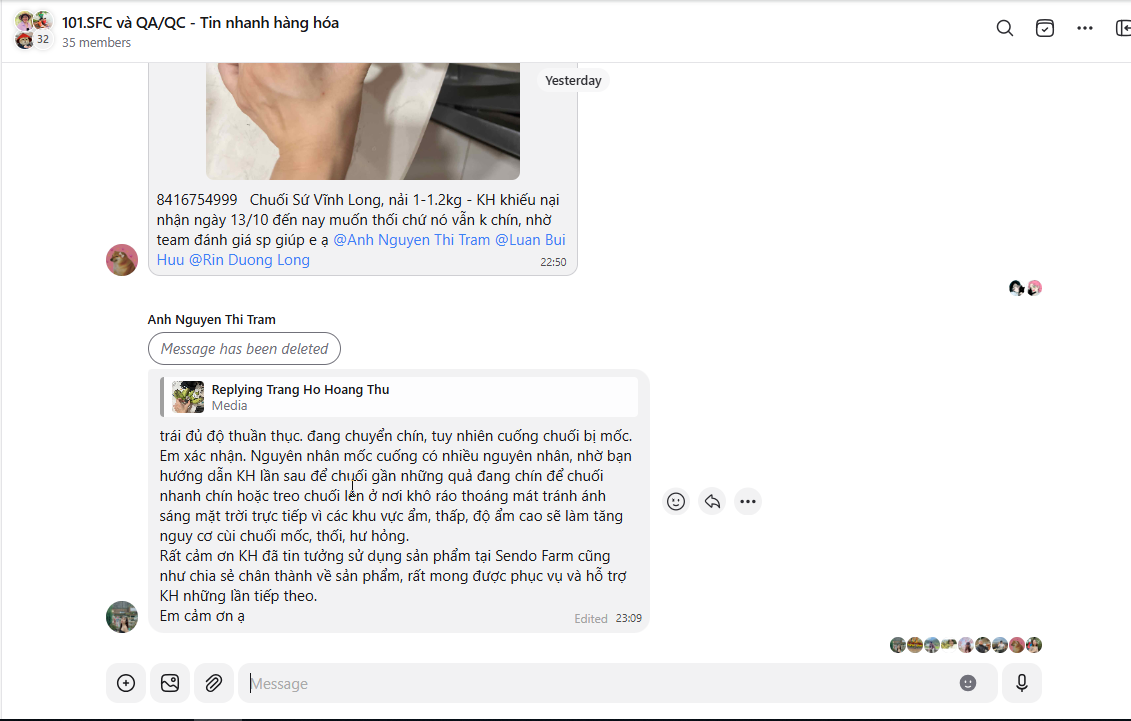Reply to the message with the arrow icon
The width and height of the screenshot is (1131, 721).
712,502
